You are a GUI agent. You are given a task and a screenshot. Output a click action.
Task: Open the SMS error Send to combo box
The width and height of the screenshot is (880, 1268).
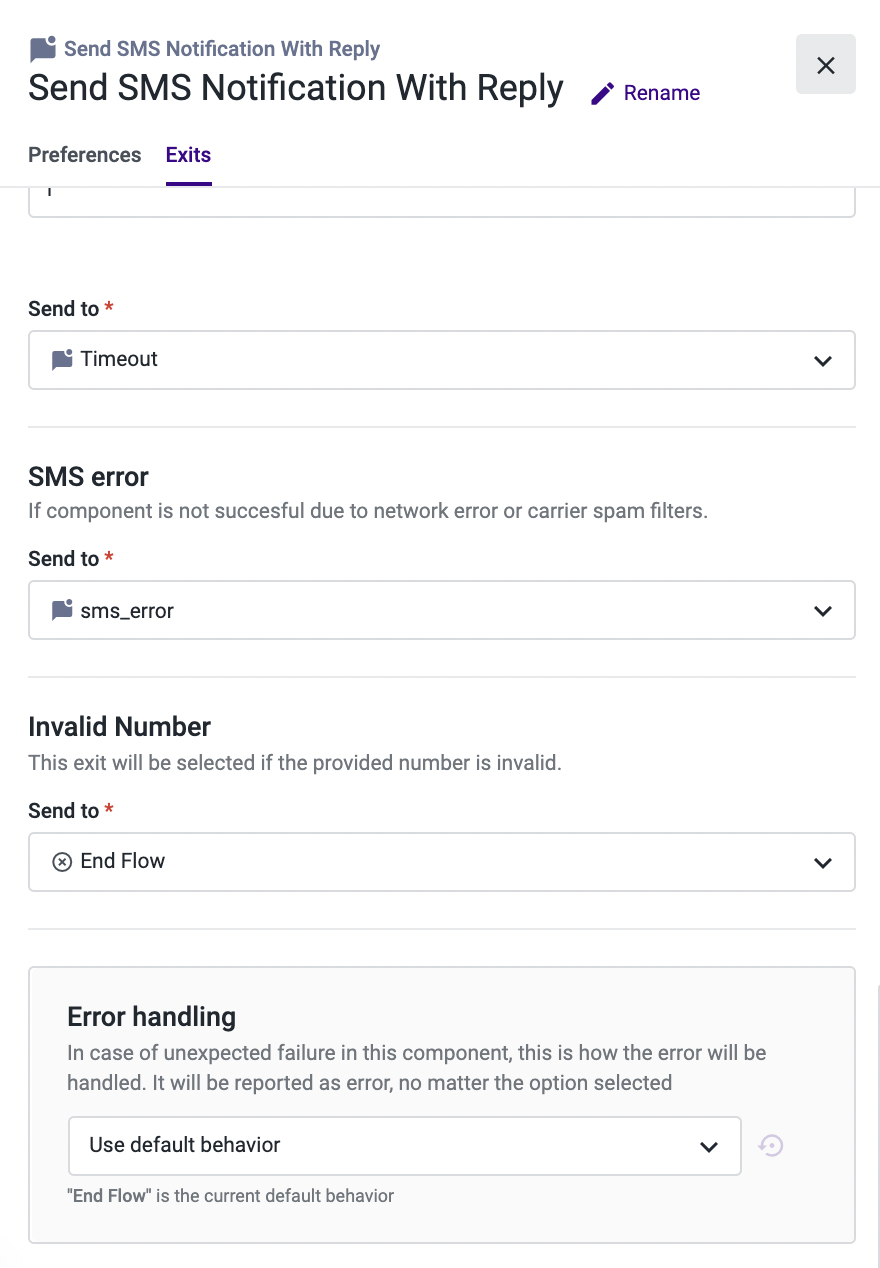coord(442,610)
